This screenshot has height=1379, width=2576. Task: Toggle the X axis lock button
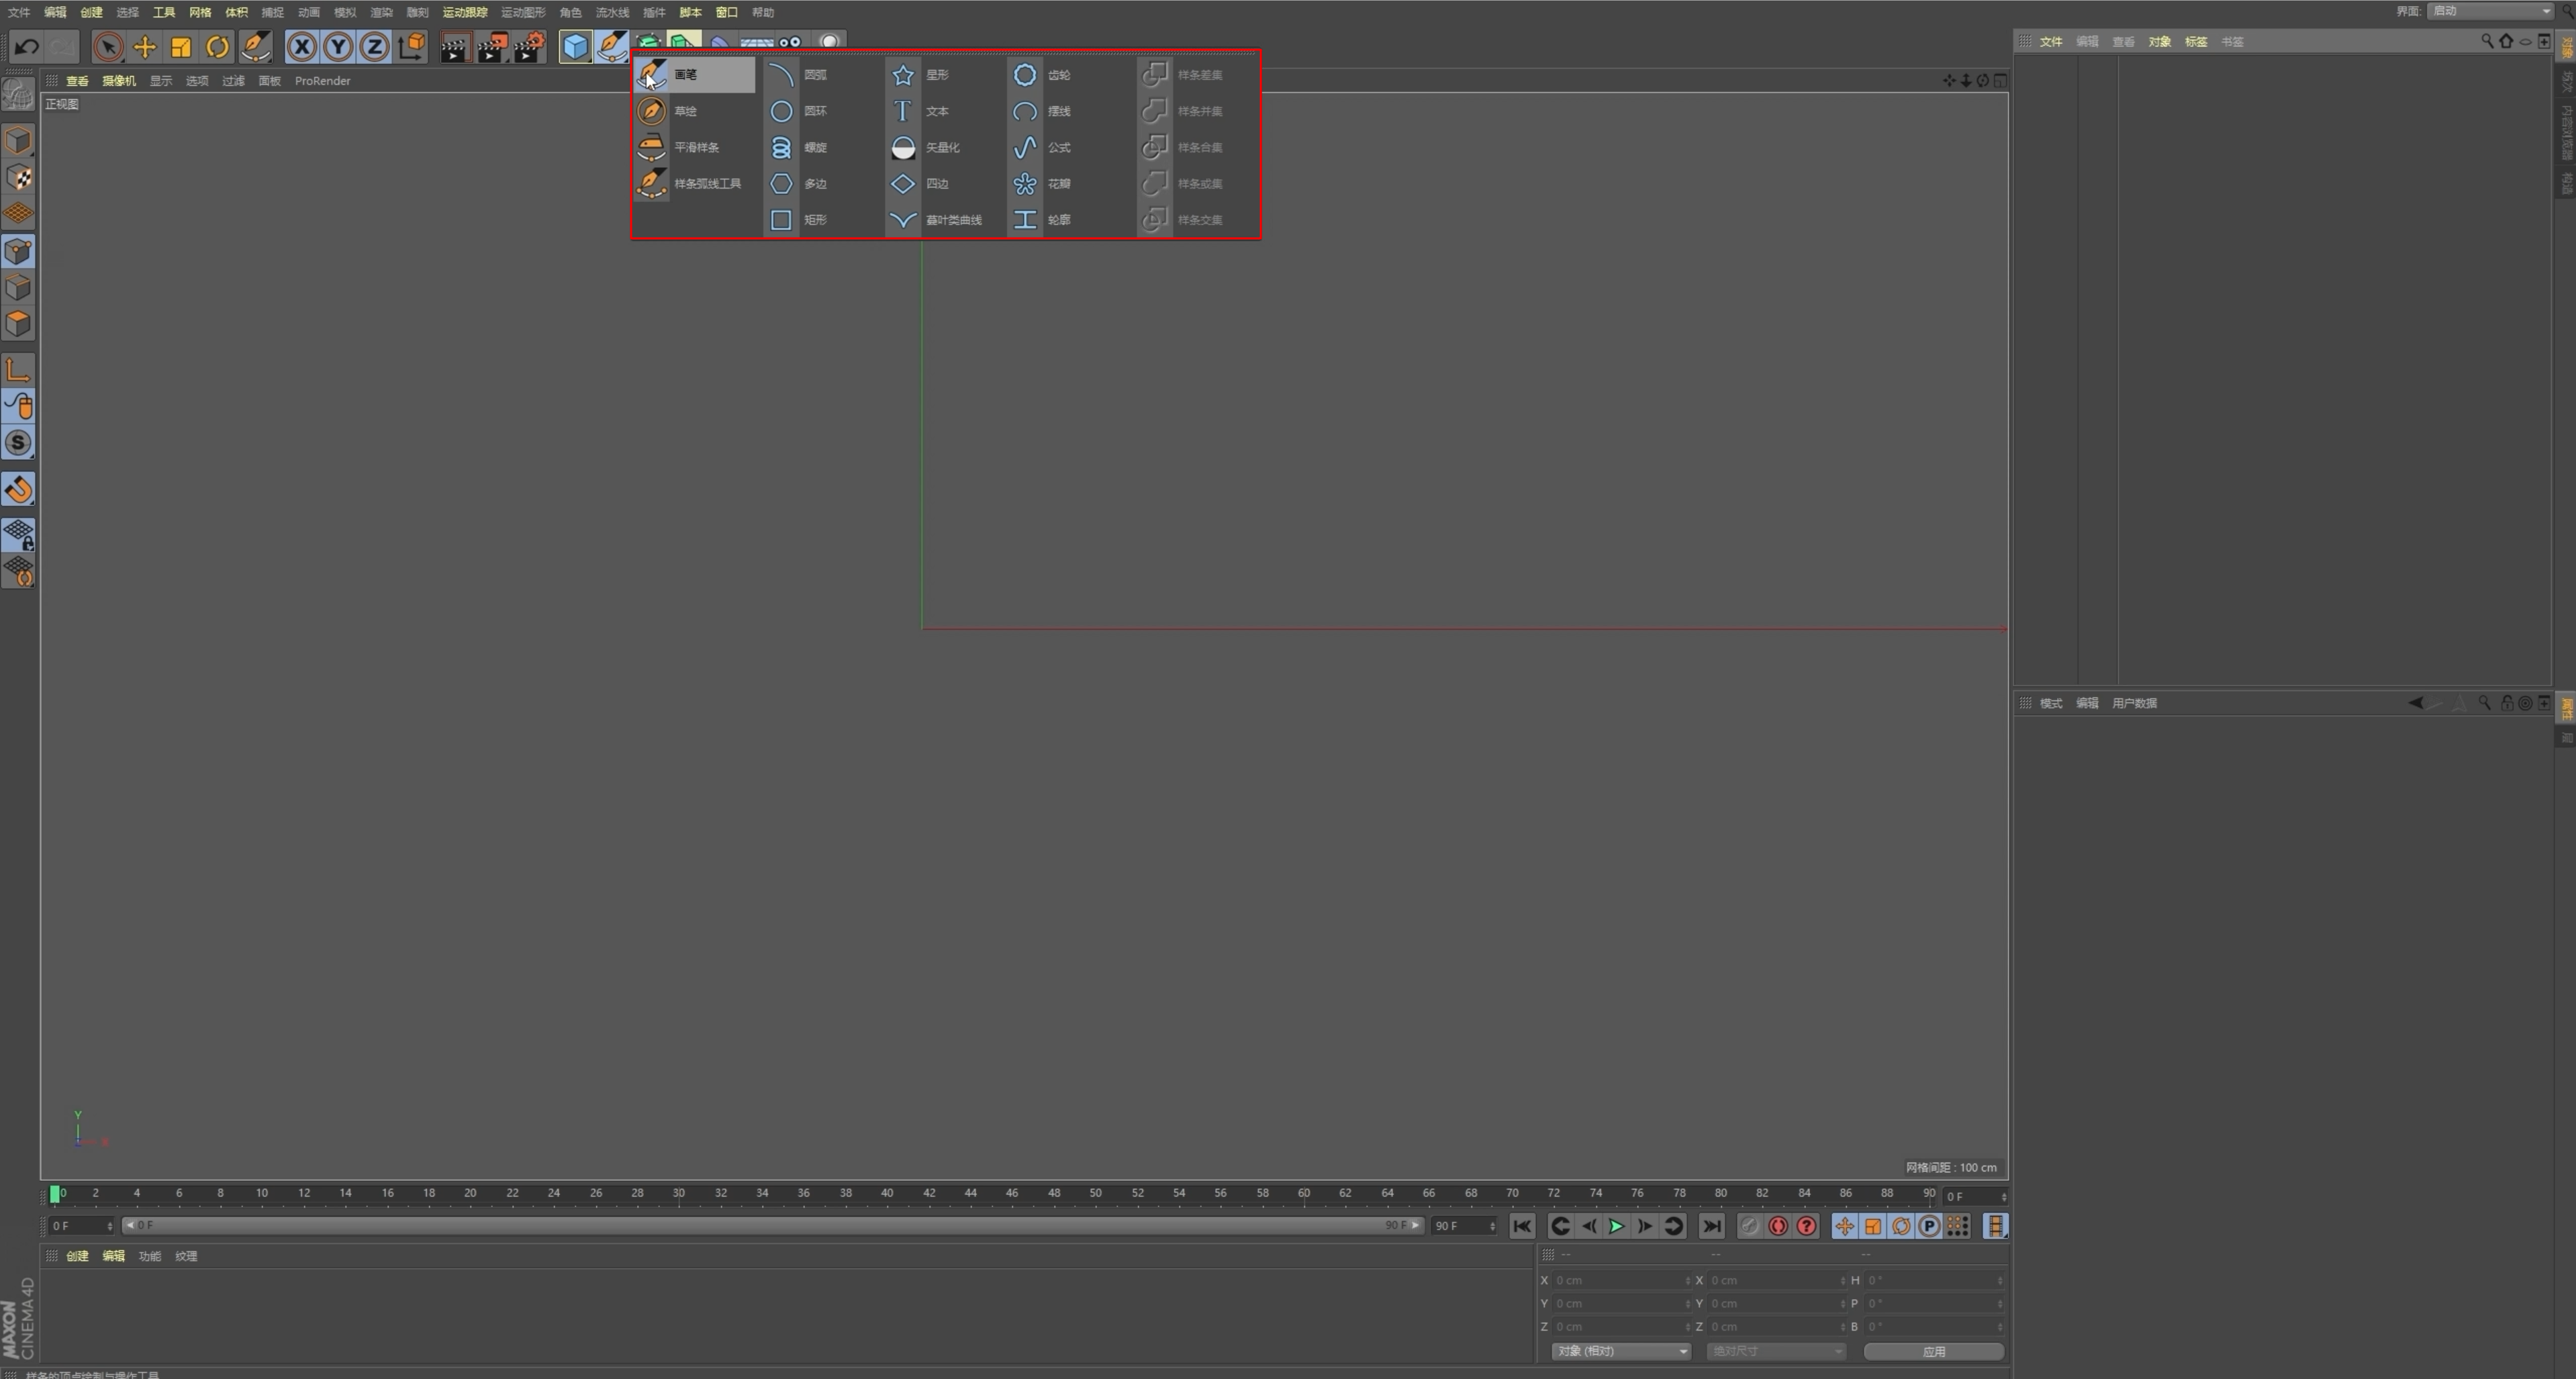[302, 46]
